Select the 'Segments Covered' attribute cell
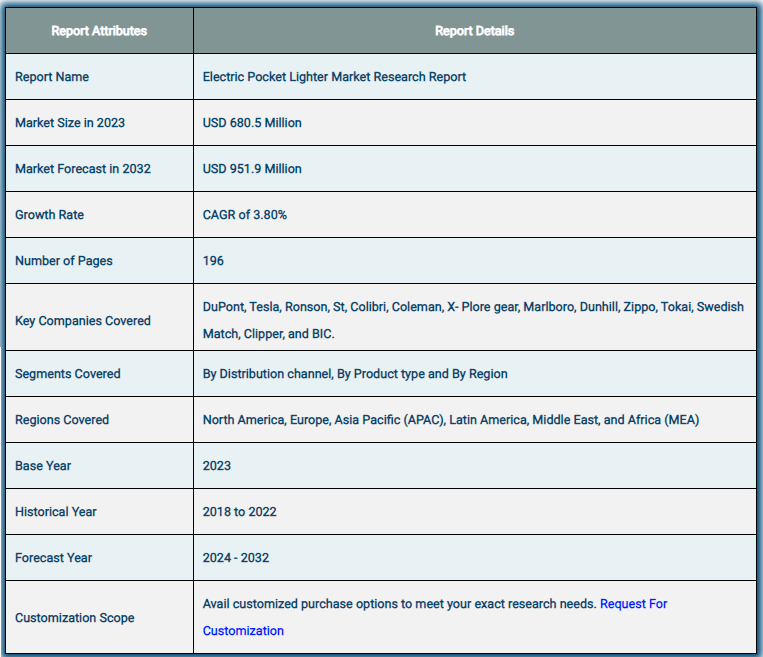 pos(99,374)
